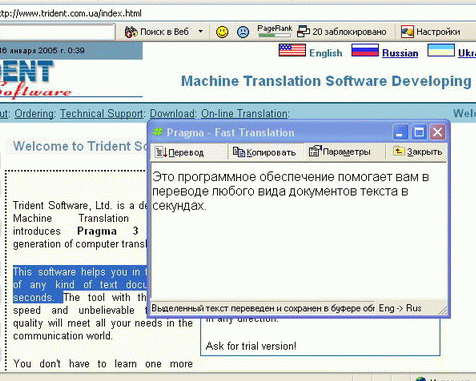The width and height of the screenshot is (476, 381).
Task: Open the Поиск в Веб dropdown arrow
Action: (201, 31)
